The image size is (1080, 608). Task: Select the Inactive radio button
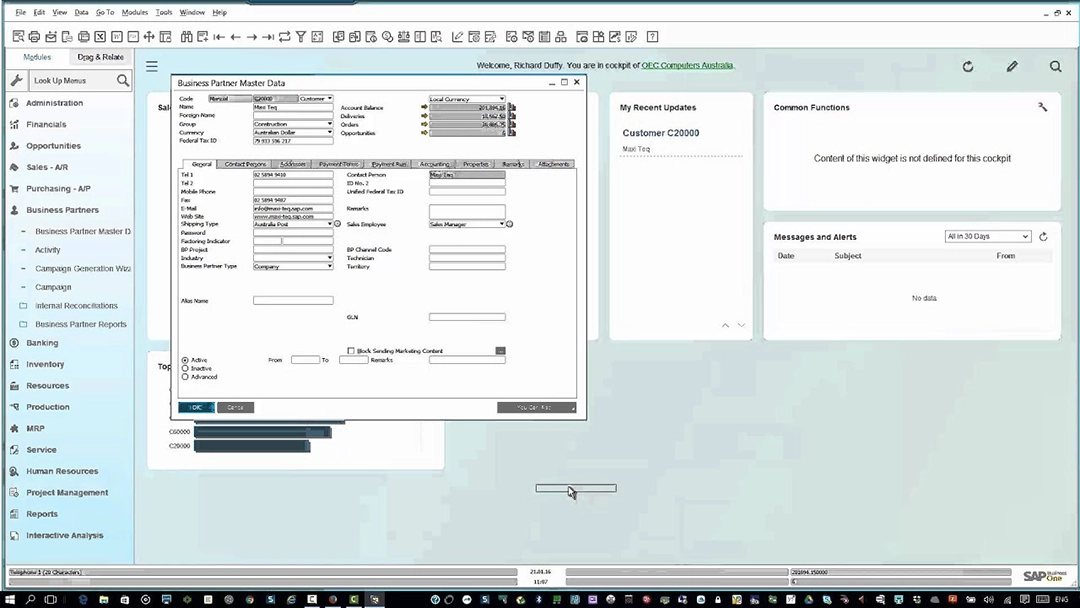coord(185,369)
